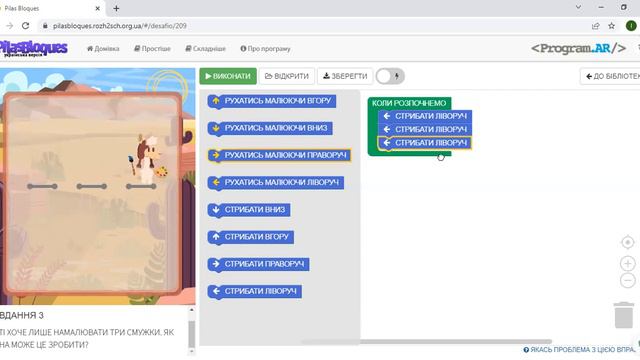
Task: Select the Стрибати вниз block in the toolbox
Action: coord(249,210)
